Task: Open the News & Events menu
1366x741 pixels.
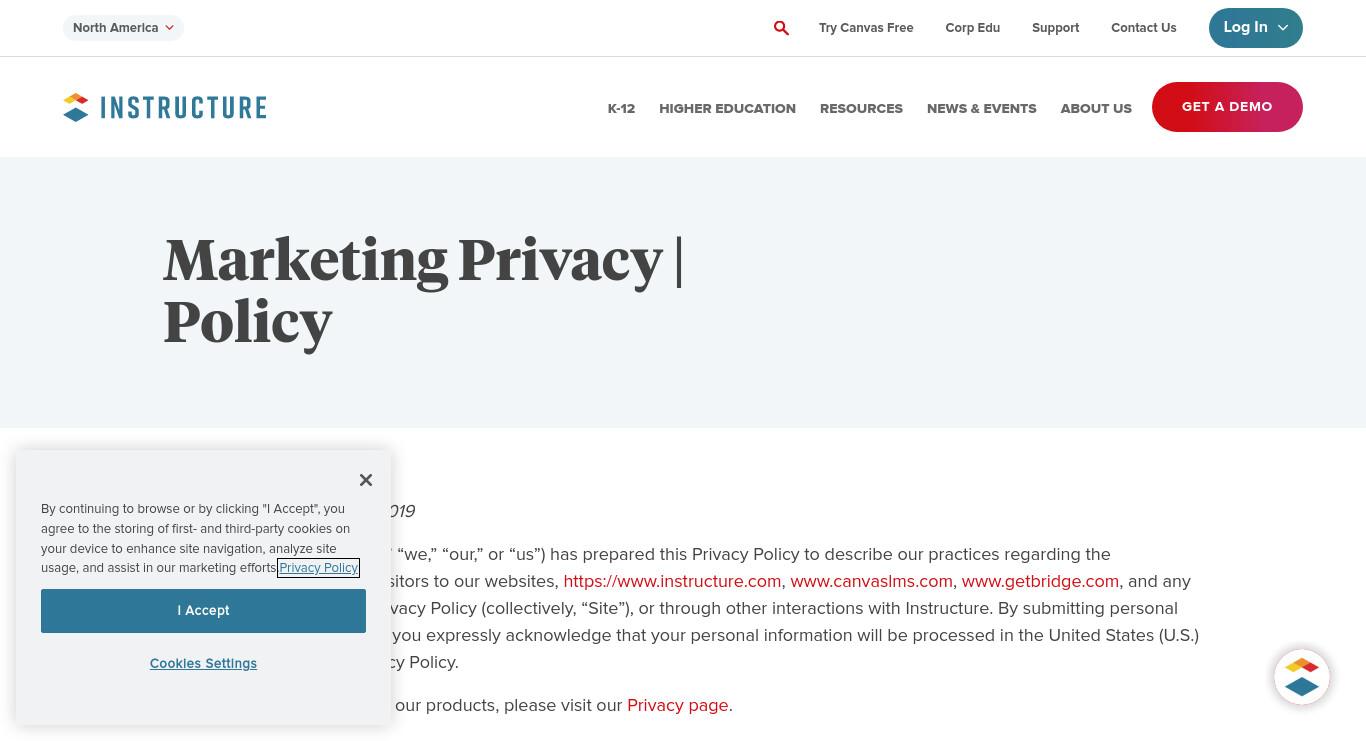Action: pos(981,108)
